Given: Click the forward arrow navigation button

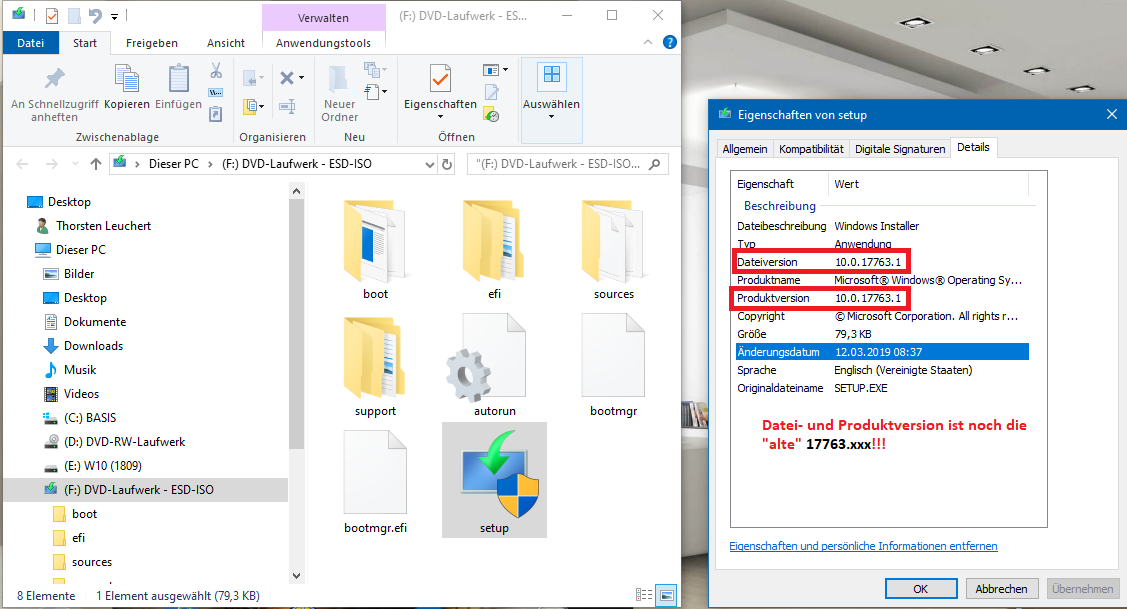Looking at the screenshot, I should coord(52,164).
